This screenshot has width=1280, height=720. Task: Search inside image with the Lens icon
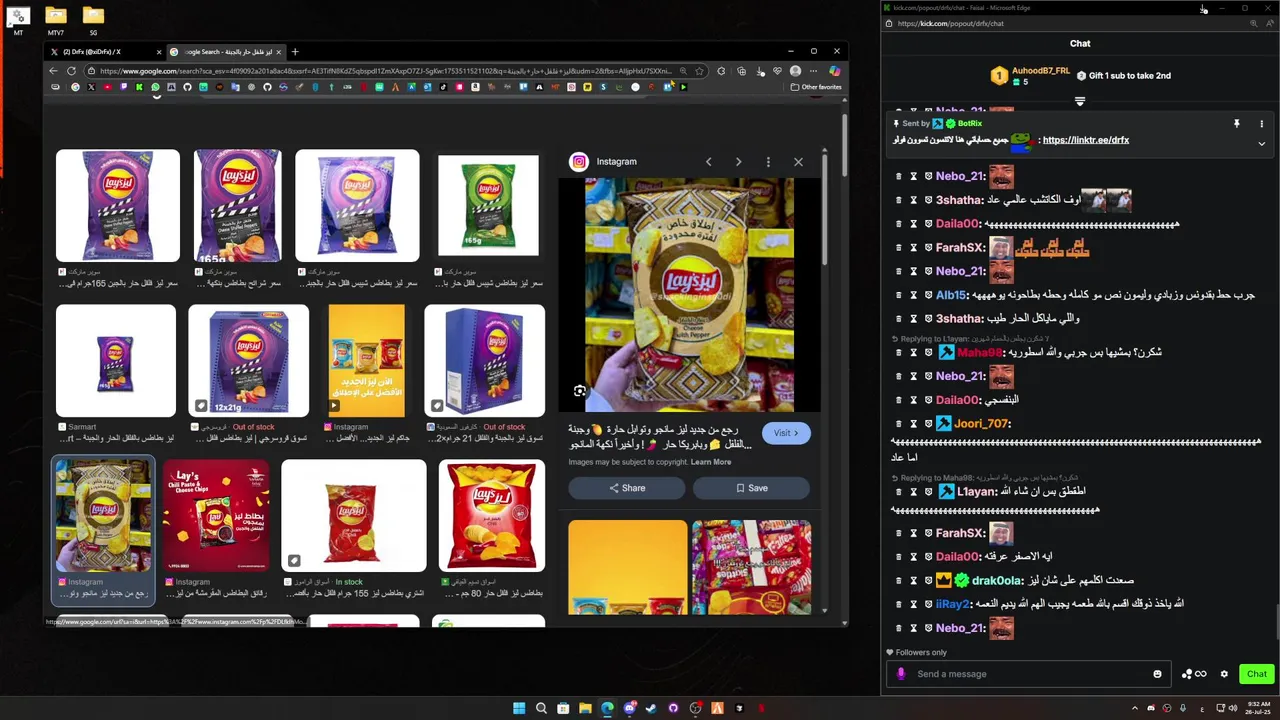tap(580, 391)
